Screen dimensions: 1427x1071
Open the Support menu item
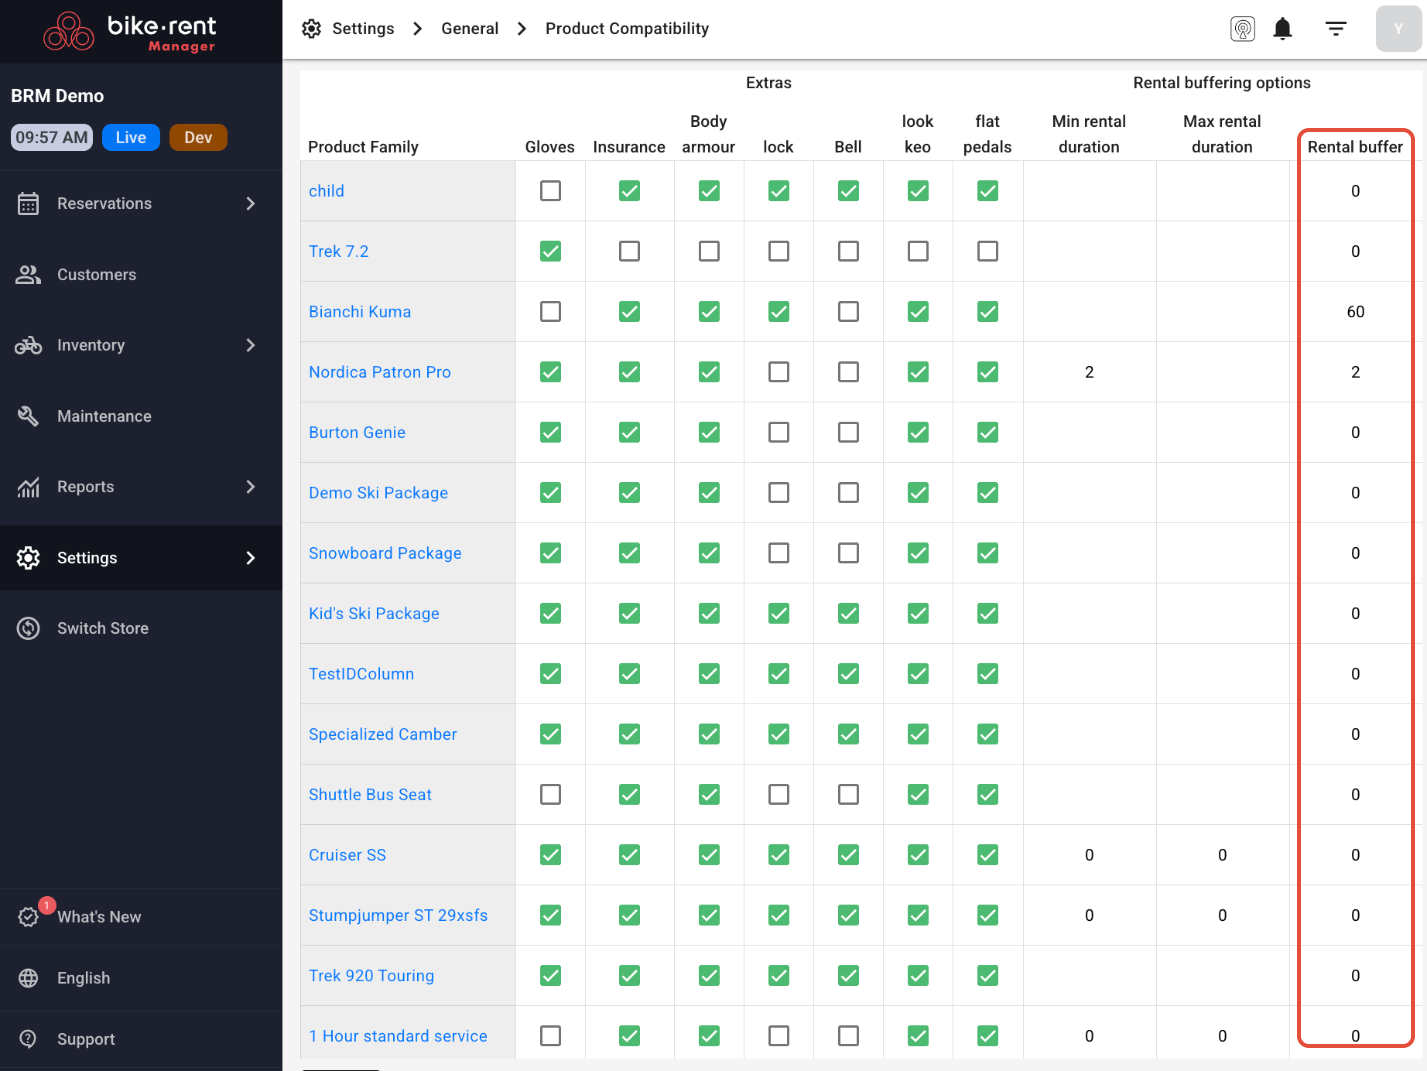[x=141, y=1039]
